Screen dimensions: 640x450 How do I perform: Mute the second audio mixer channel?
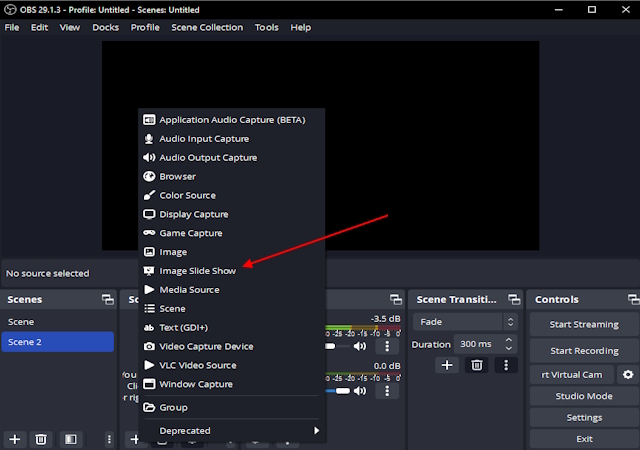point(360,391)
